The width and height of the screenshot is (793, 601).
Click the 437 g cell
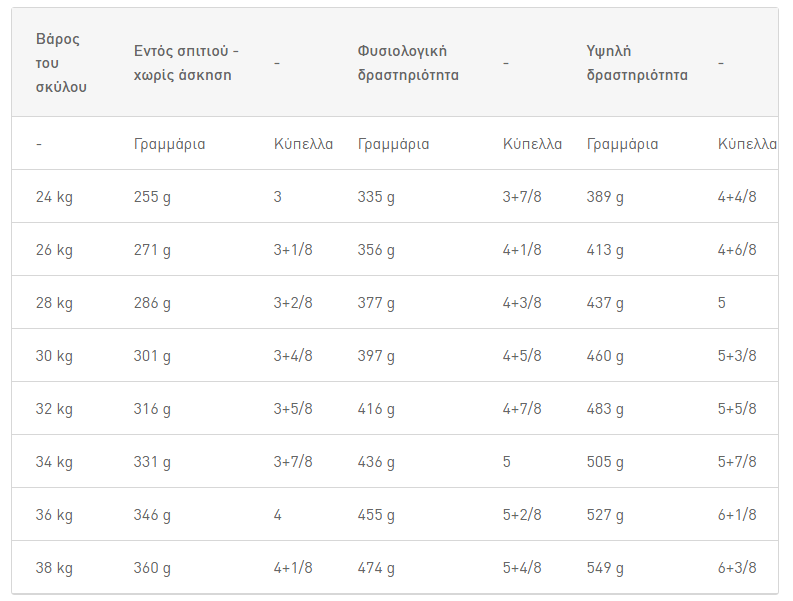pyautogui.click(x=605, y=303)
